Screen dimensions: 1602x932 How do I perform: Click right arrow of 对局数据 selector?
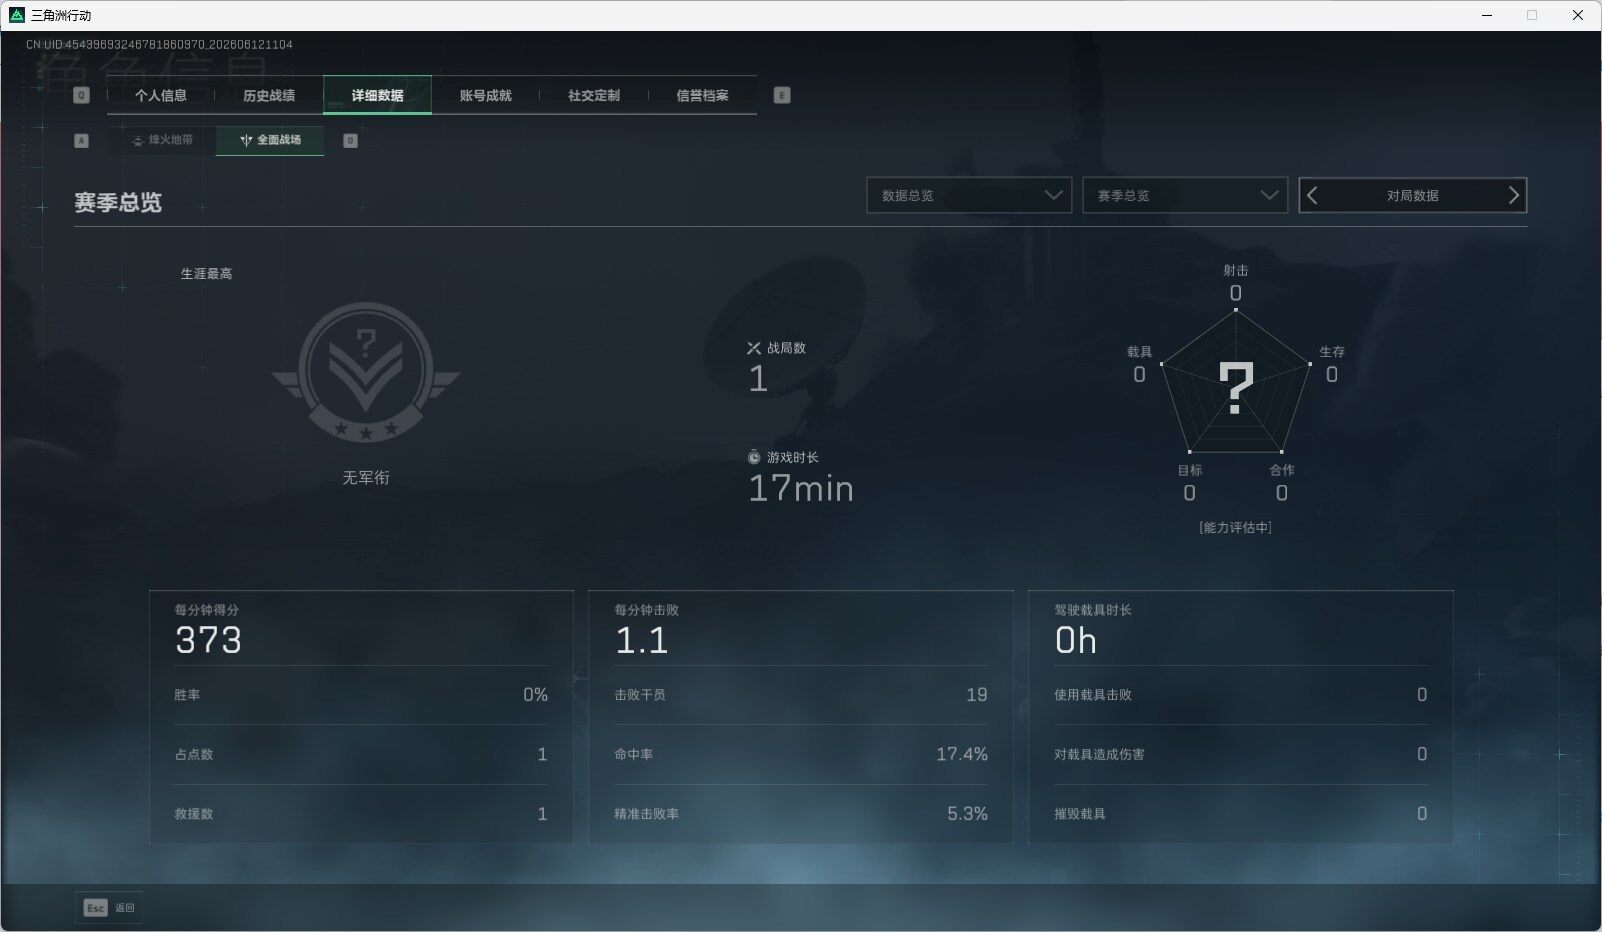tap(1513, 196)
